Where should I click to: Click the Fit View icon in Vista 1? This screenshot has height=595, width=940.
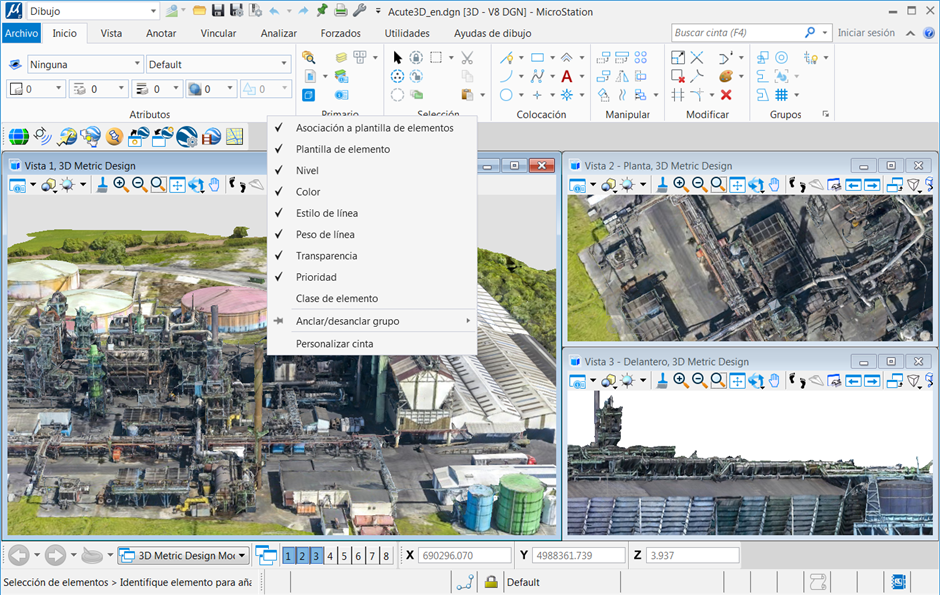[x=177, y=185]
